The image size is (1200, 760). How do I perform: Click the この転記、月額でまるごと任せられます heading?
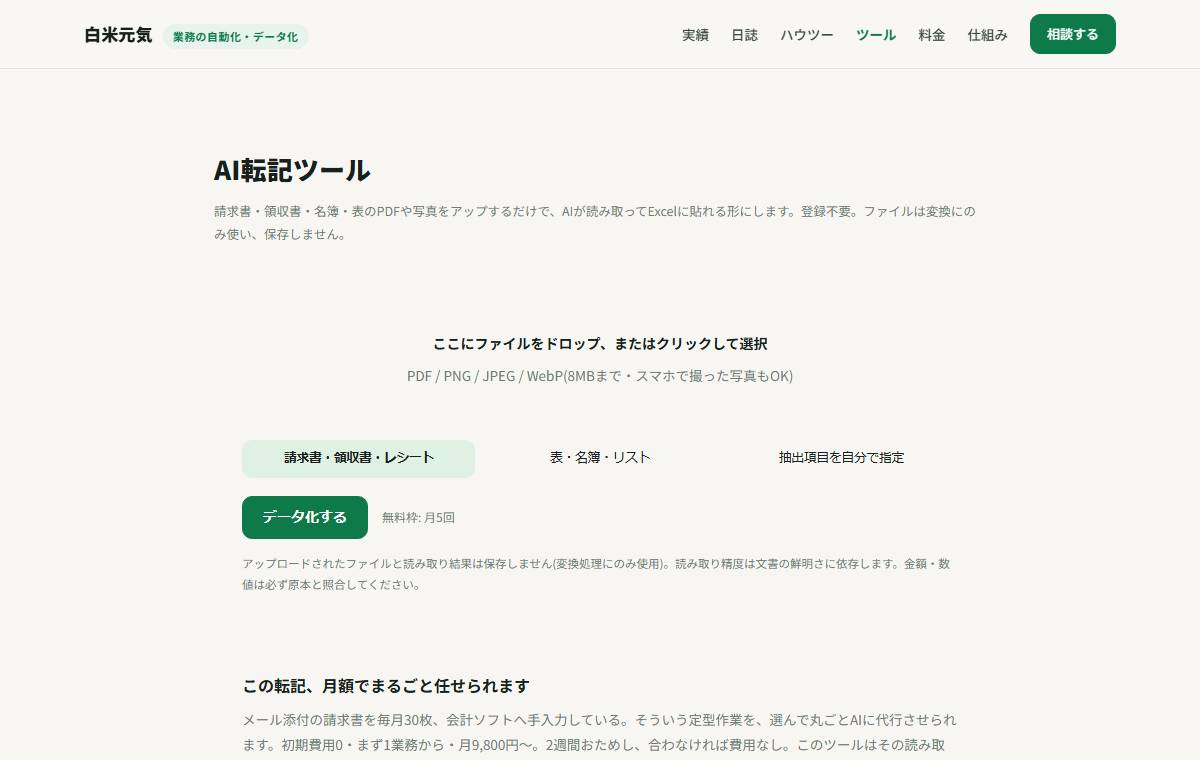click(386, 686)
